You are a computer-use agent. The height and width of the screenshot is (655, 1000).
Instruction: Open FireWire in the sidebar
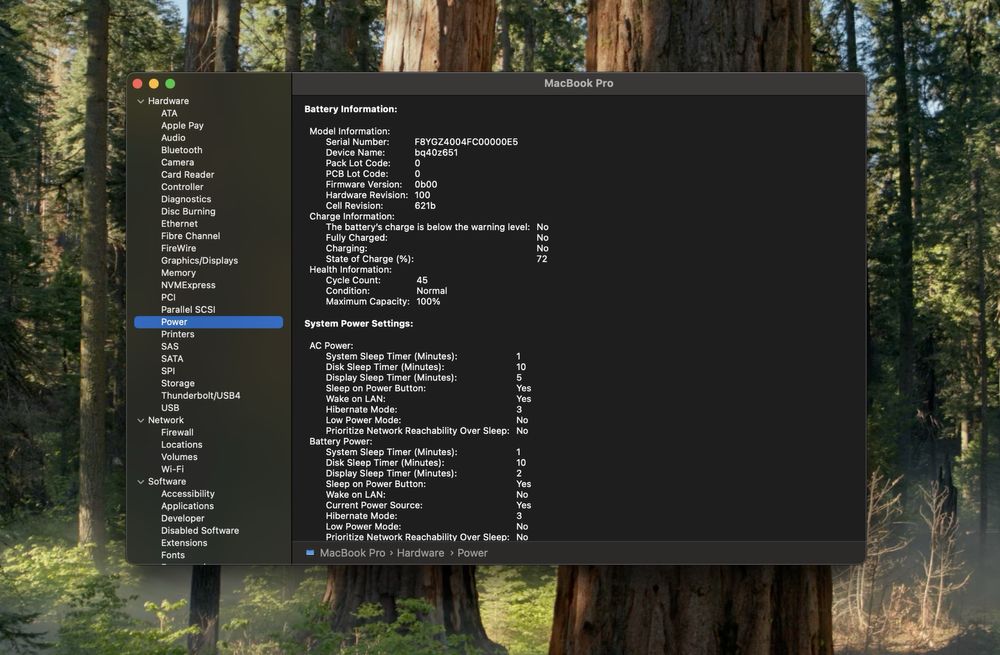pos(179,248)
